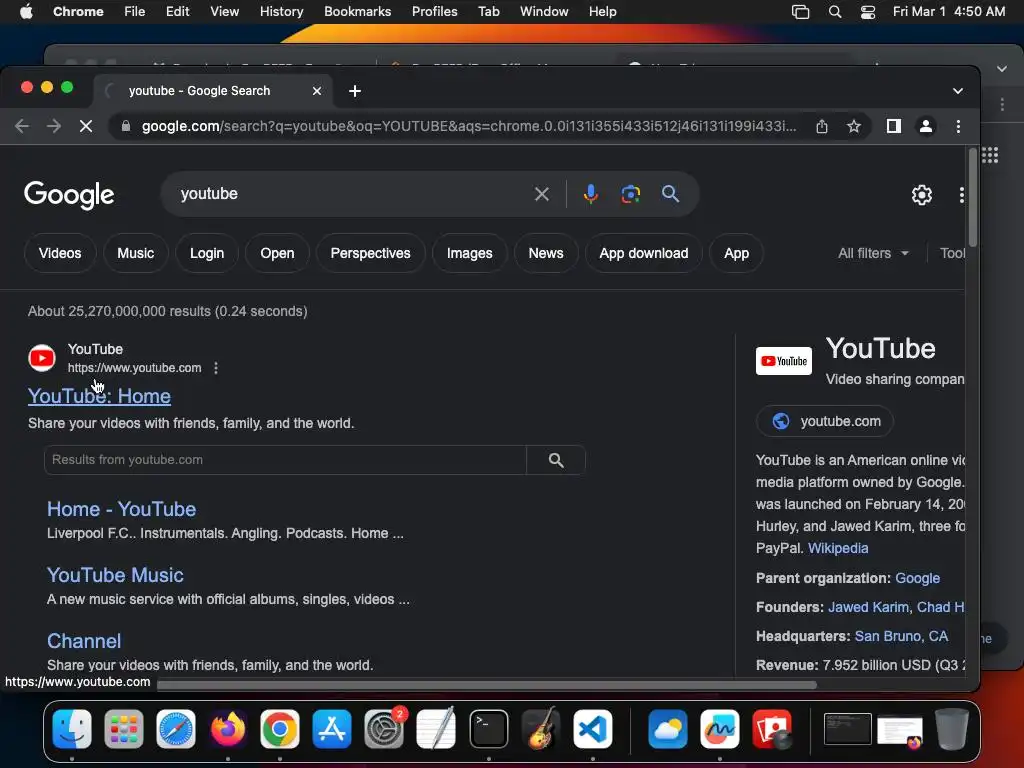Open Google quick settings gear
Screen dimensions: 1024x768
(921, 195)
